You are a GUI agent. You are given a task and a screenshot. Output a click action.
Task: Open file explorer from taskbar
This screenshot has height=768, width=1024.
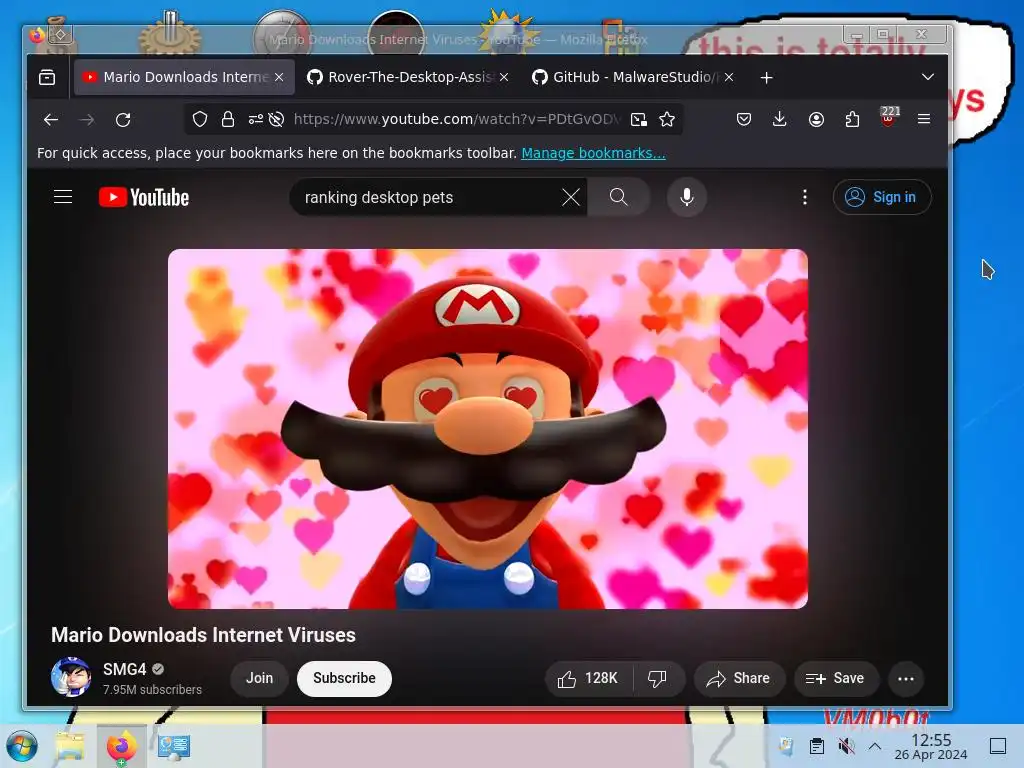coord(71,746)
